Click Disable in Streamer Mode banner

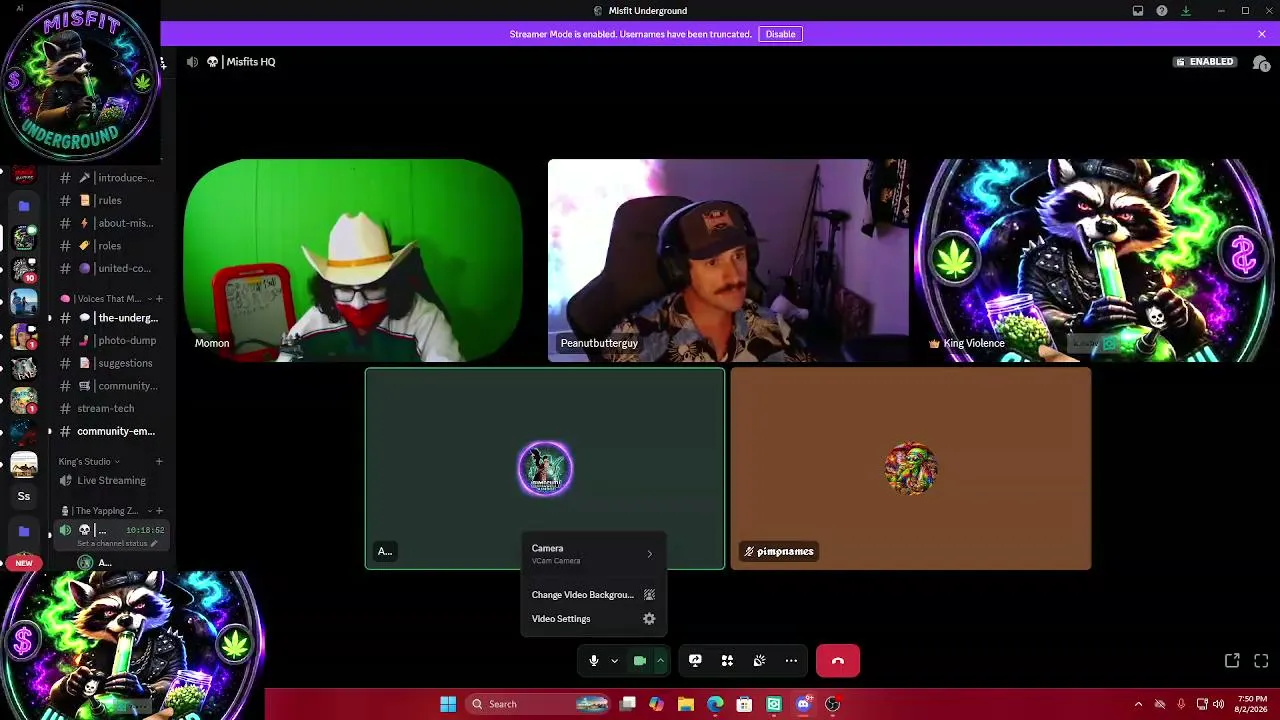click(x=780, y=34)
